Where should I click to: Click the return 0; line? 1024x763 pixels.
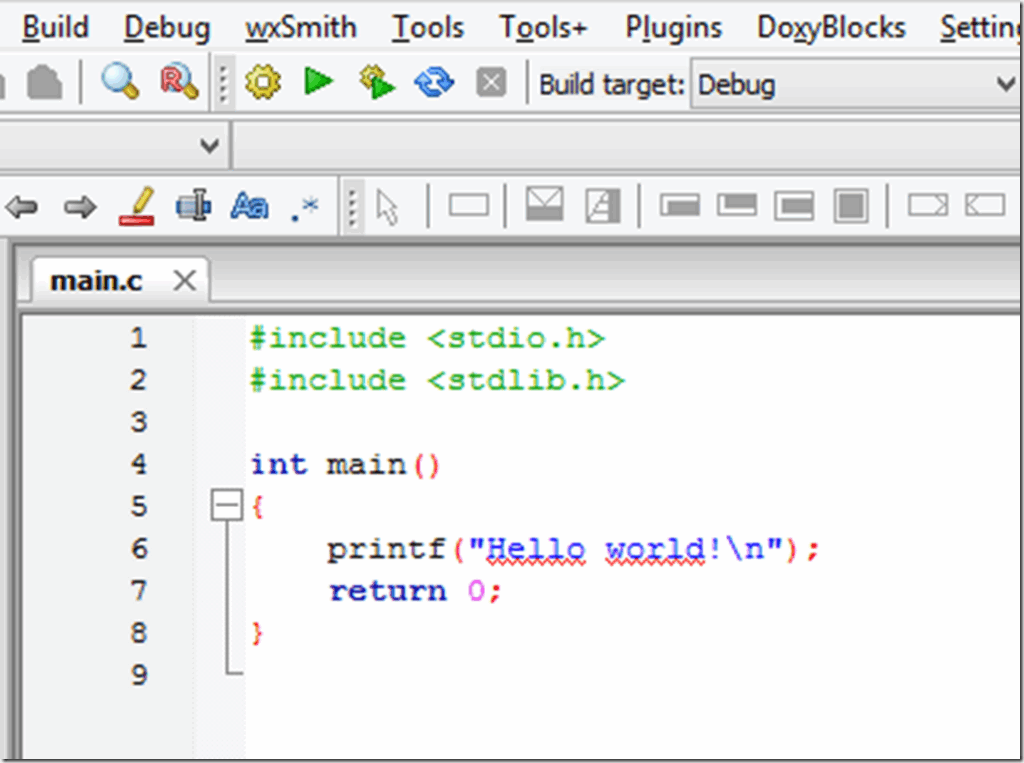[415, 591]
